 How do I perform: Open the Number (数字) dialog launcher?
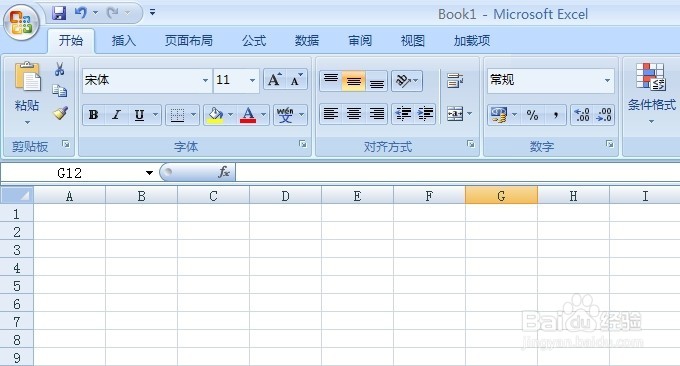[609, 144]
